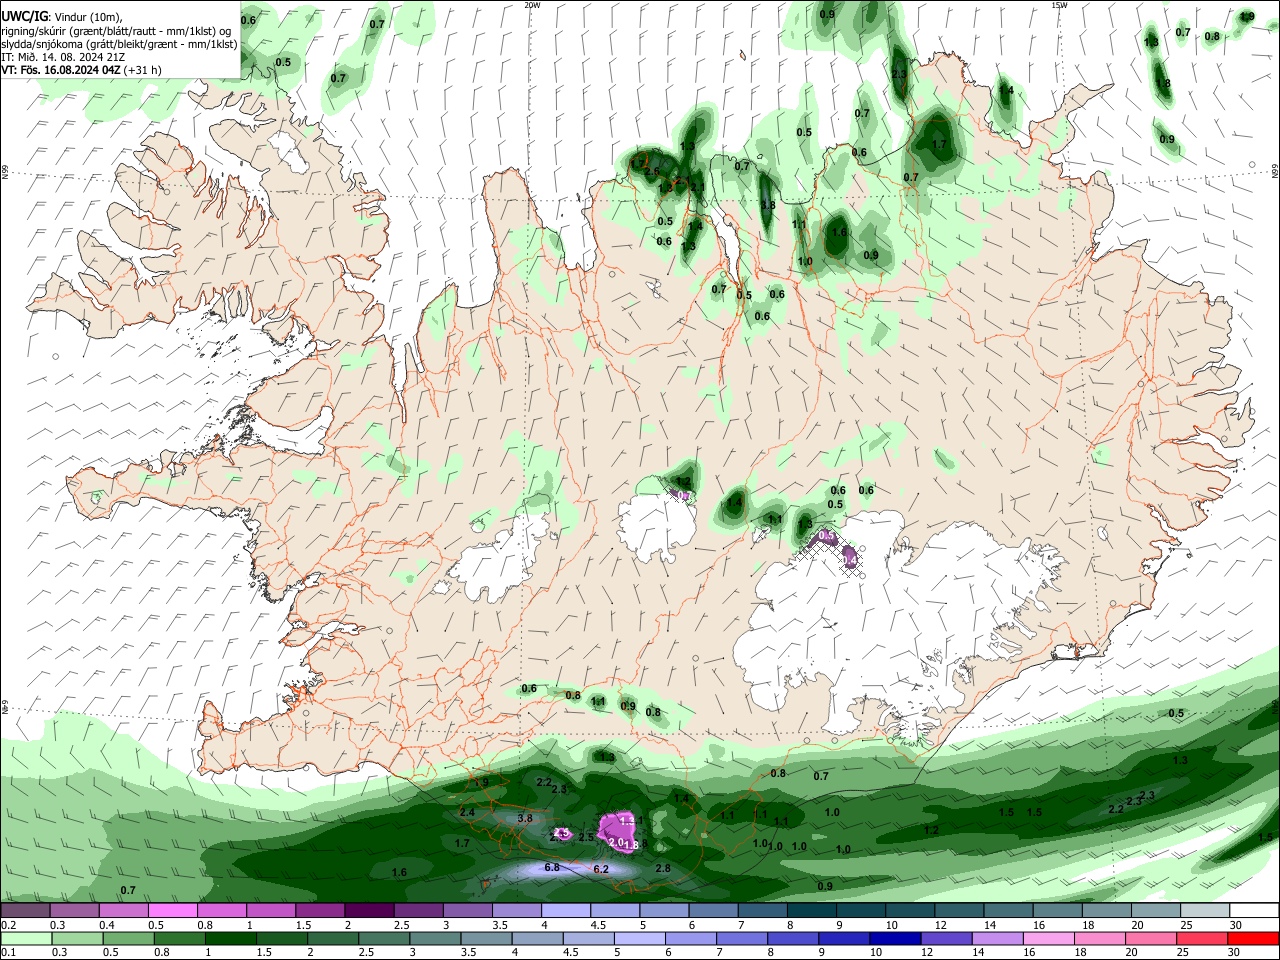Viewport: 1280px width, 960px height.
Task: Click the bright pink 0.5–0.8 swatch in top legend
Action: (x=173, y=911)
